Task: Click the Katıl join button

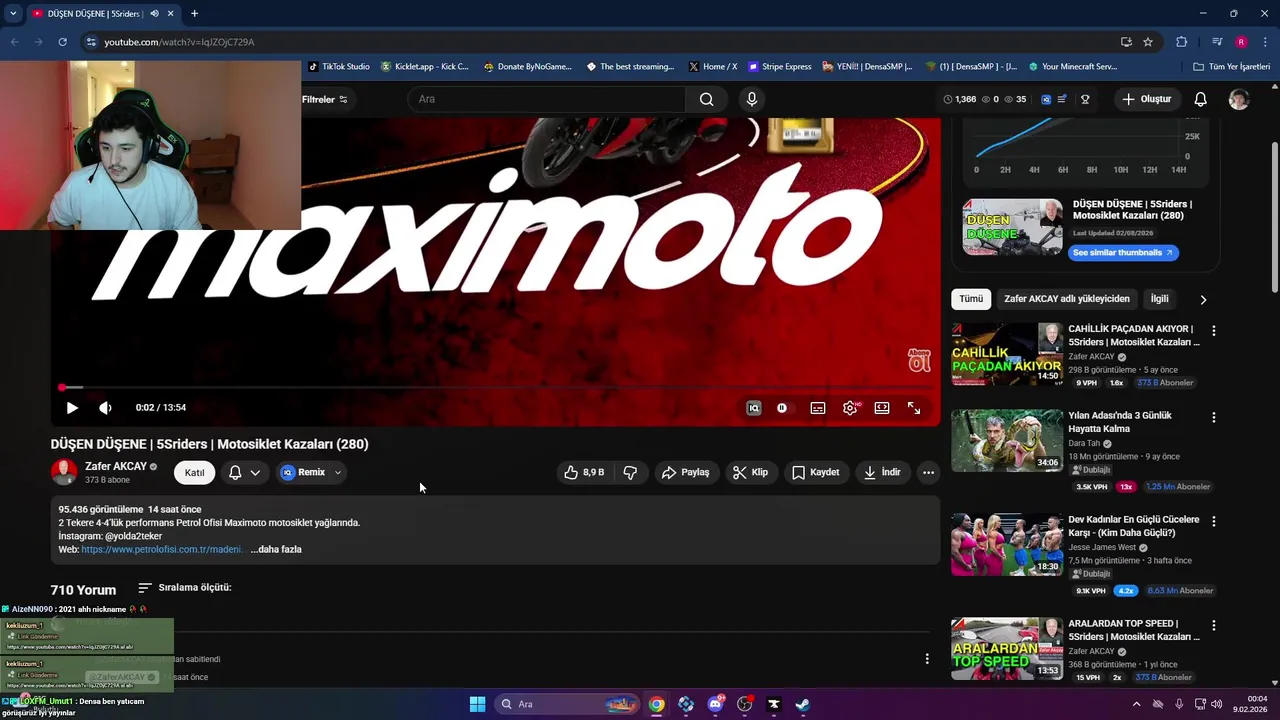Action: pos(194,472)
